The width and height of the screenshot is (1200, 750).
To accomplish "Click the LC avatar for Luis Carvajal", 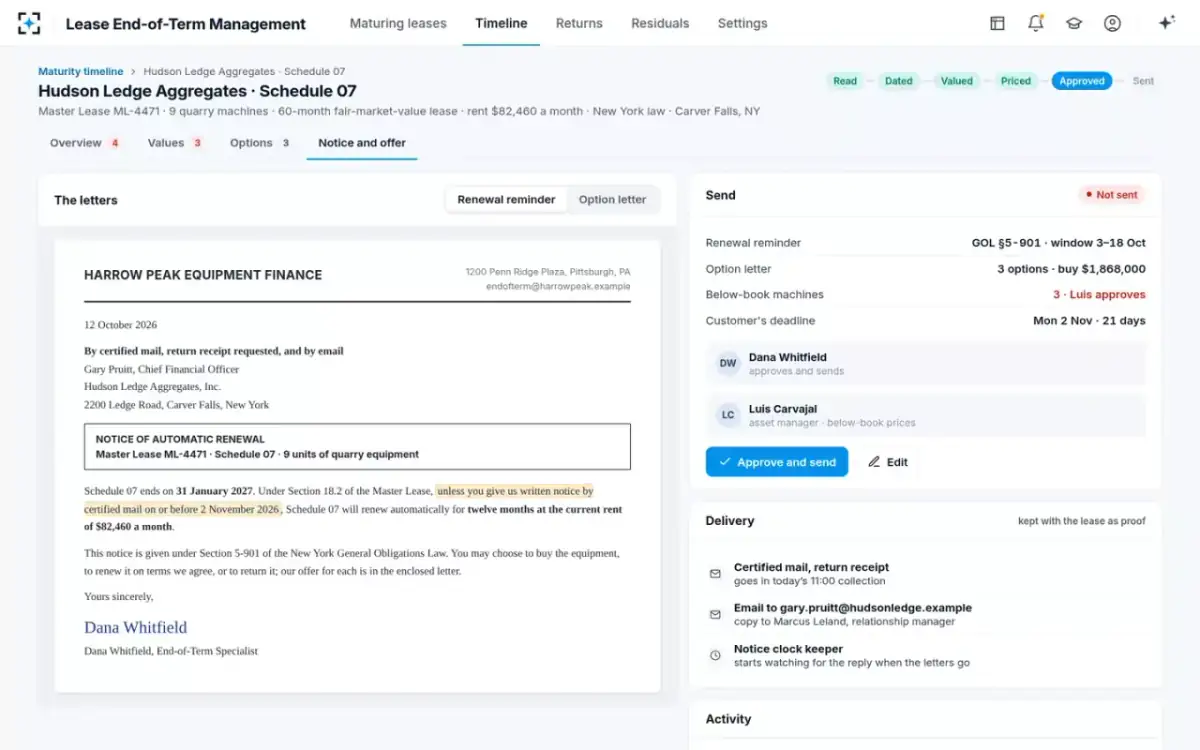I will (x=728, y=415).
